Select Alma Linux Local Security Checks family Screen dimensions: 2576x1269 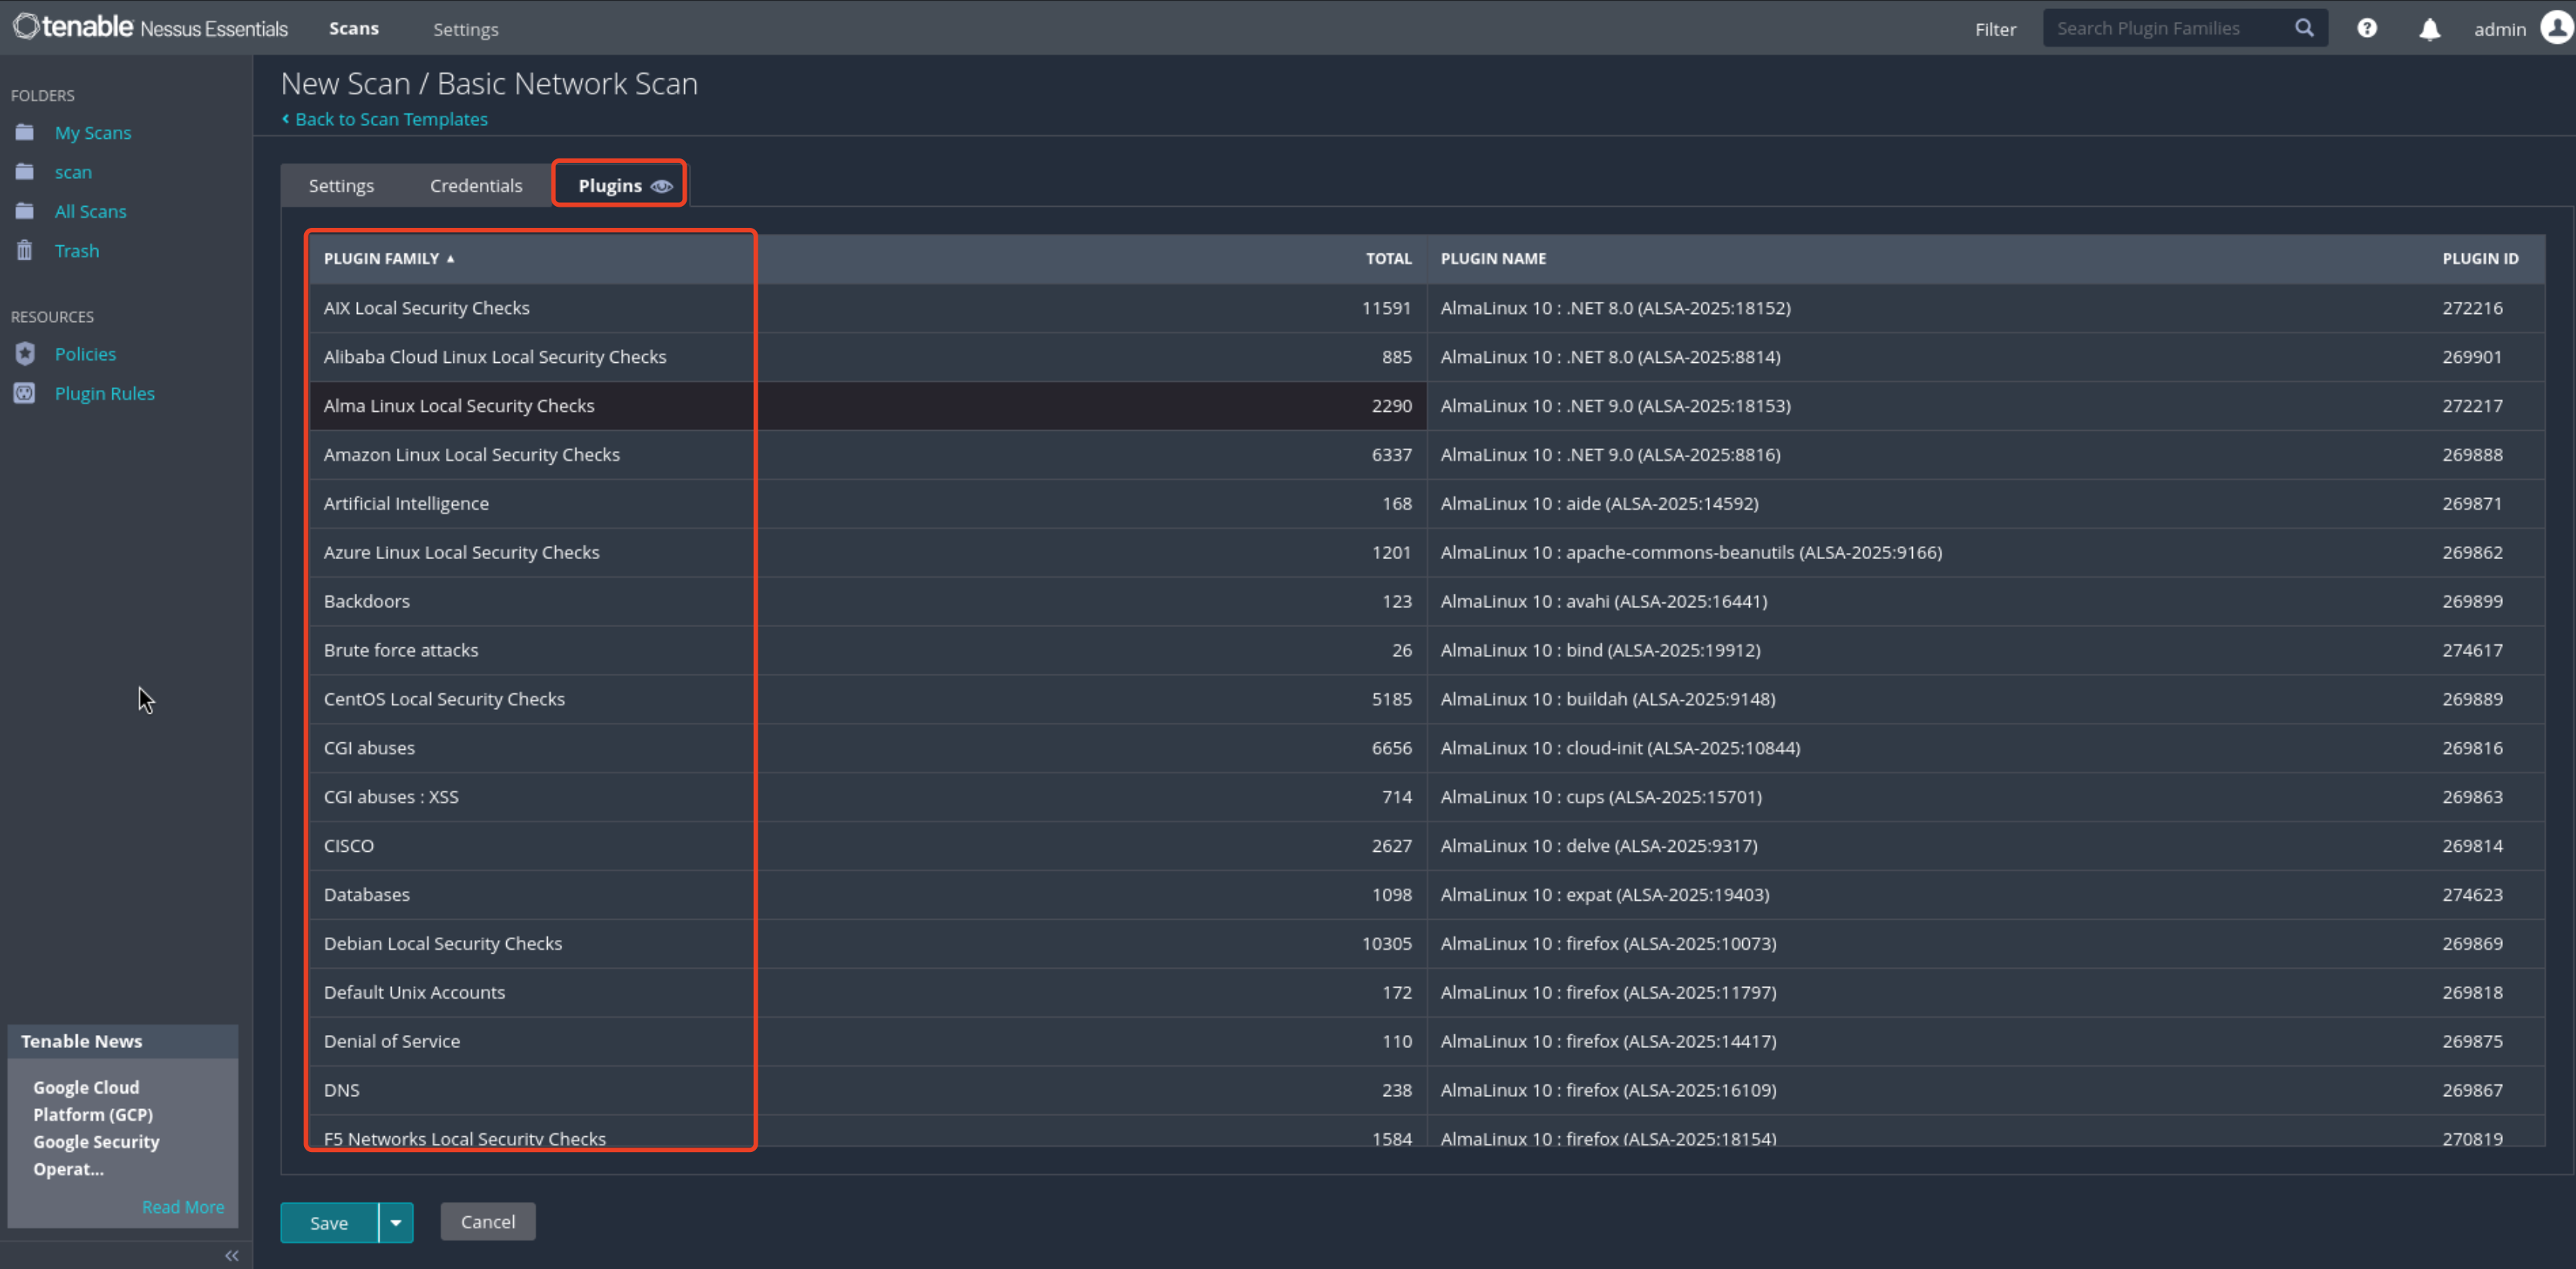point(459,405)
